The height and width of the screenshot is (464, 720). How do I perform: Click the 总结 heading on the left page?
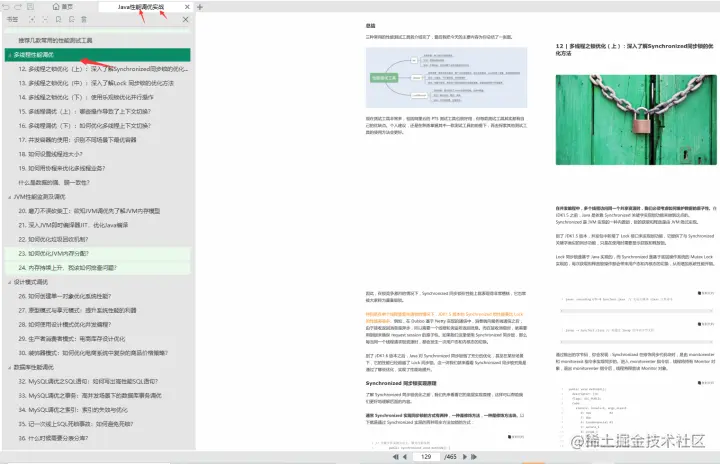pos(370,26)
